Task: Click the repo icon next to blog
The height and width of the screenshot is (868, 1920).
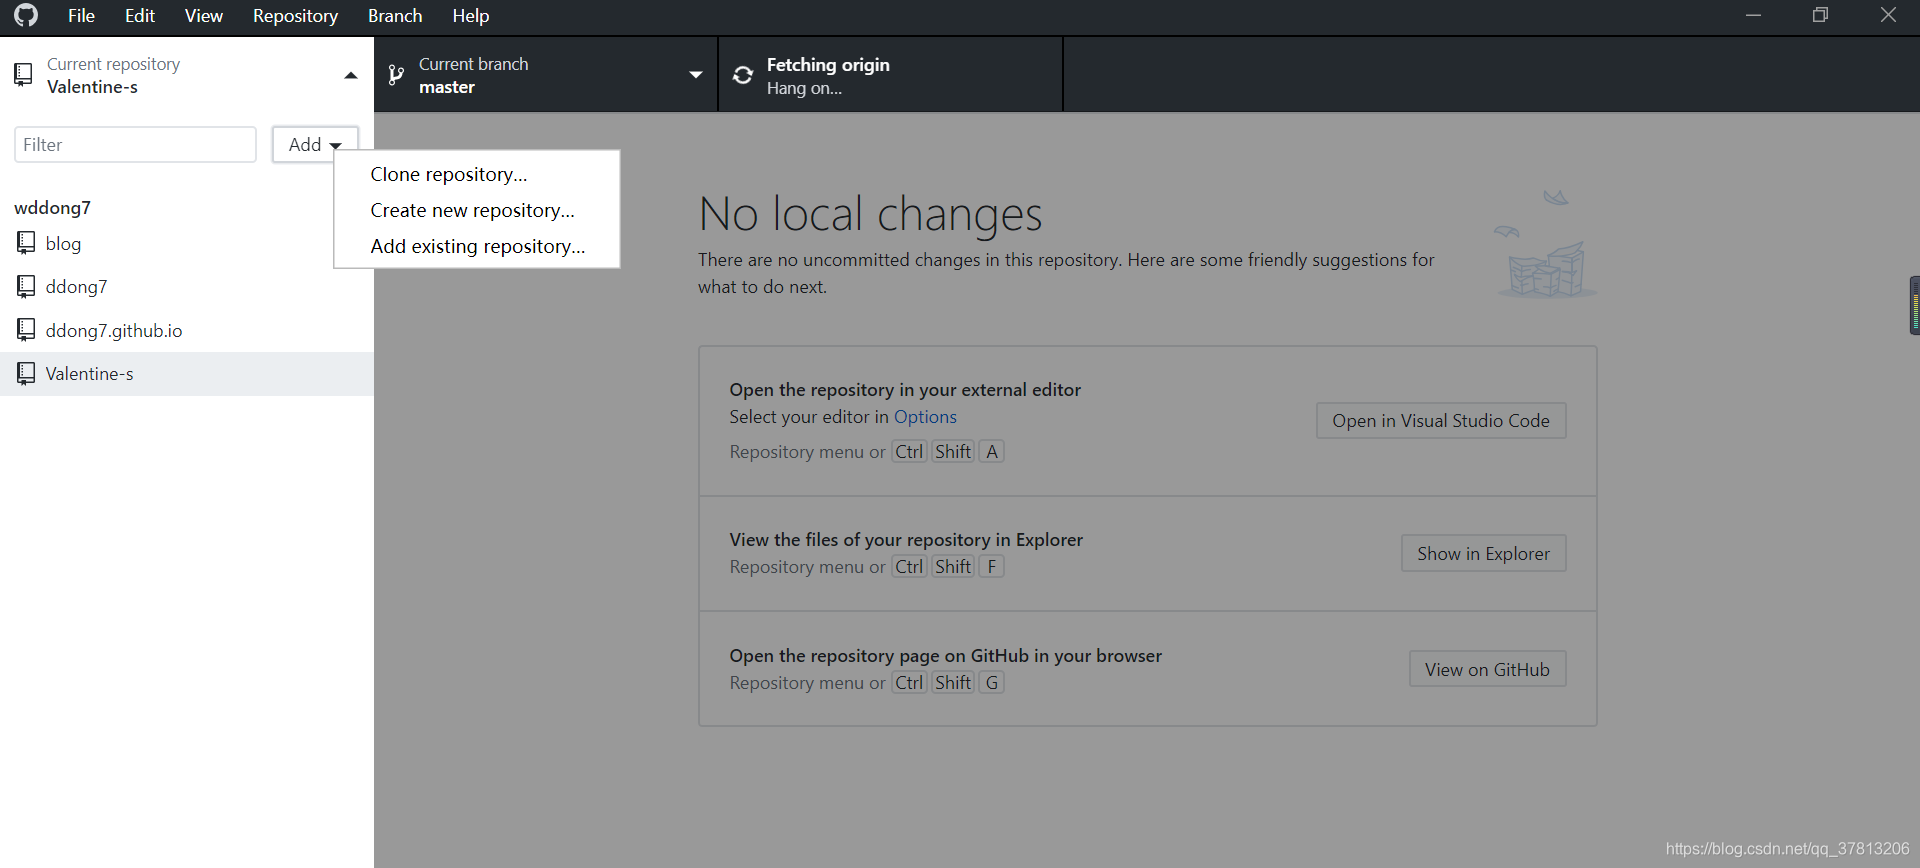Action: click(26, 243)
